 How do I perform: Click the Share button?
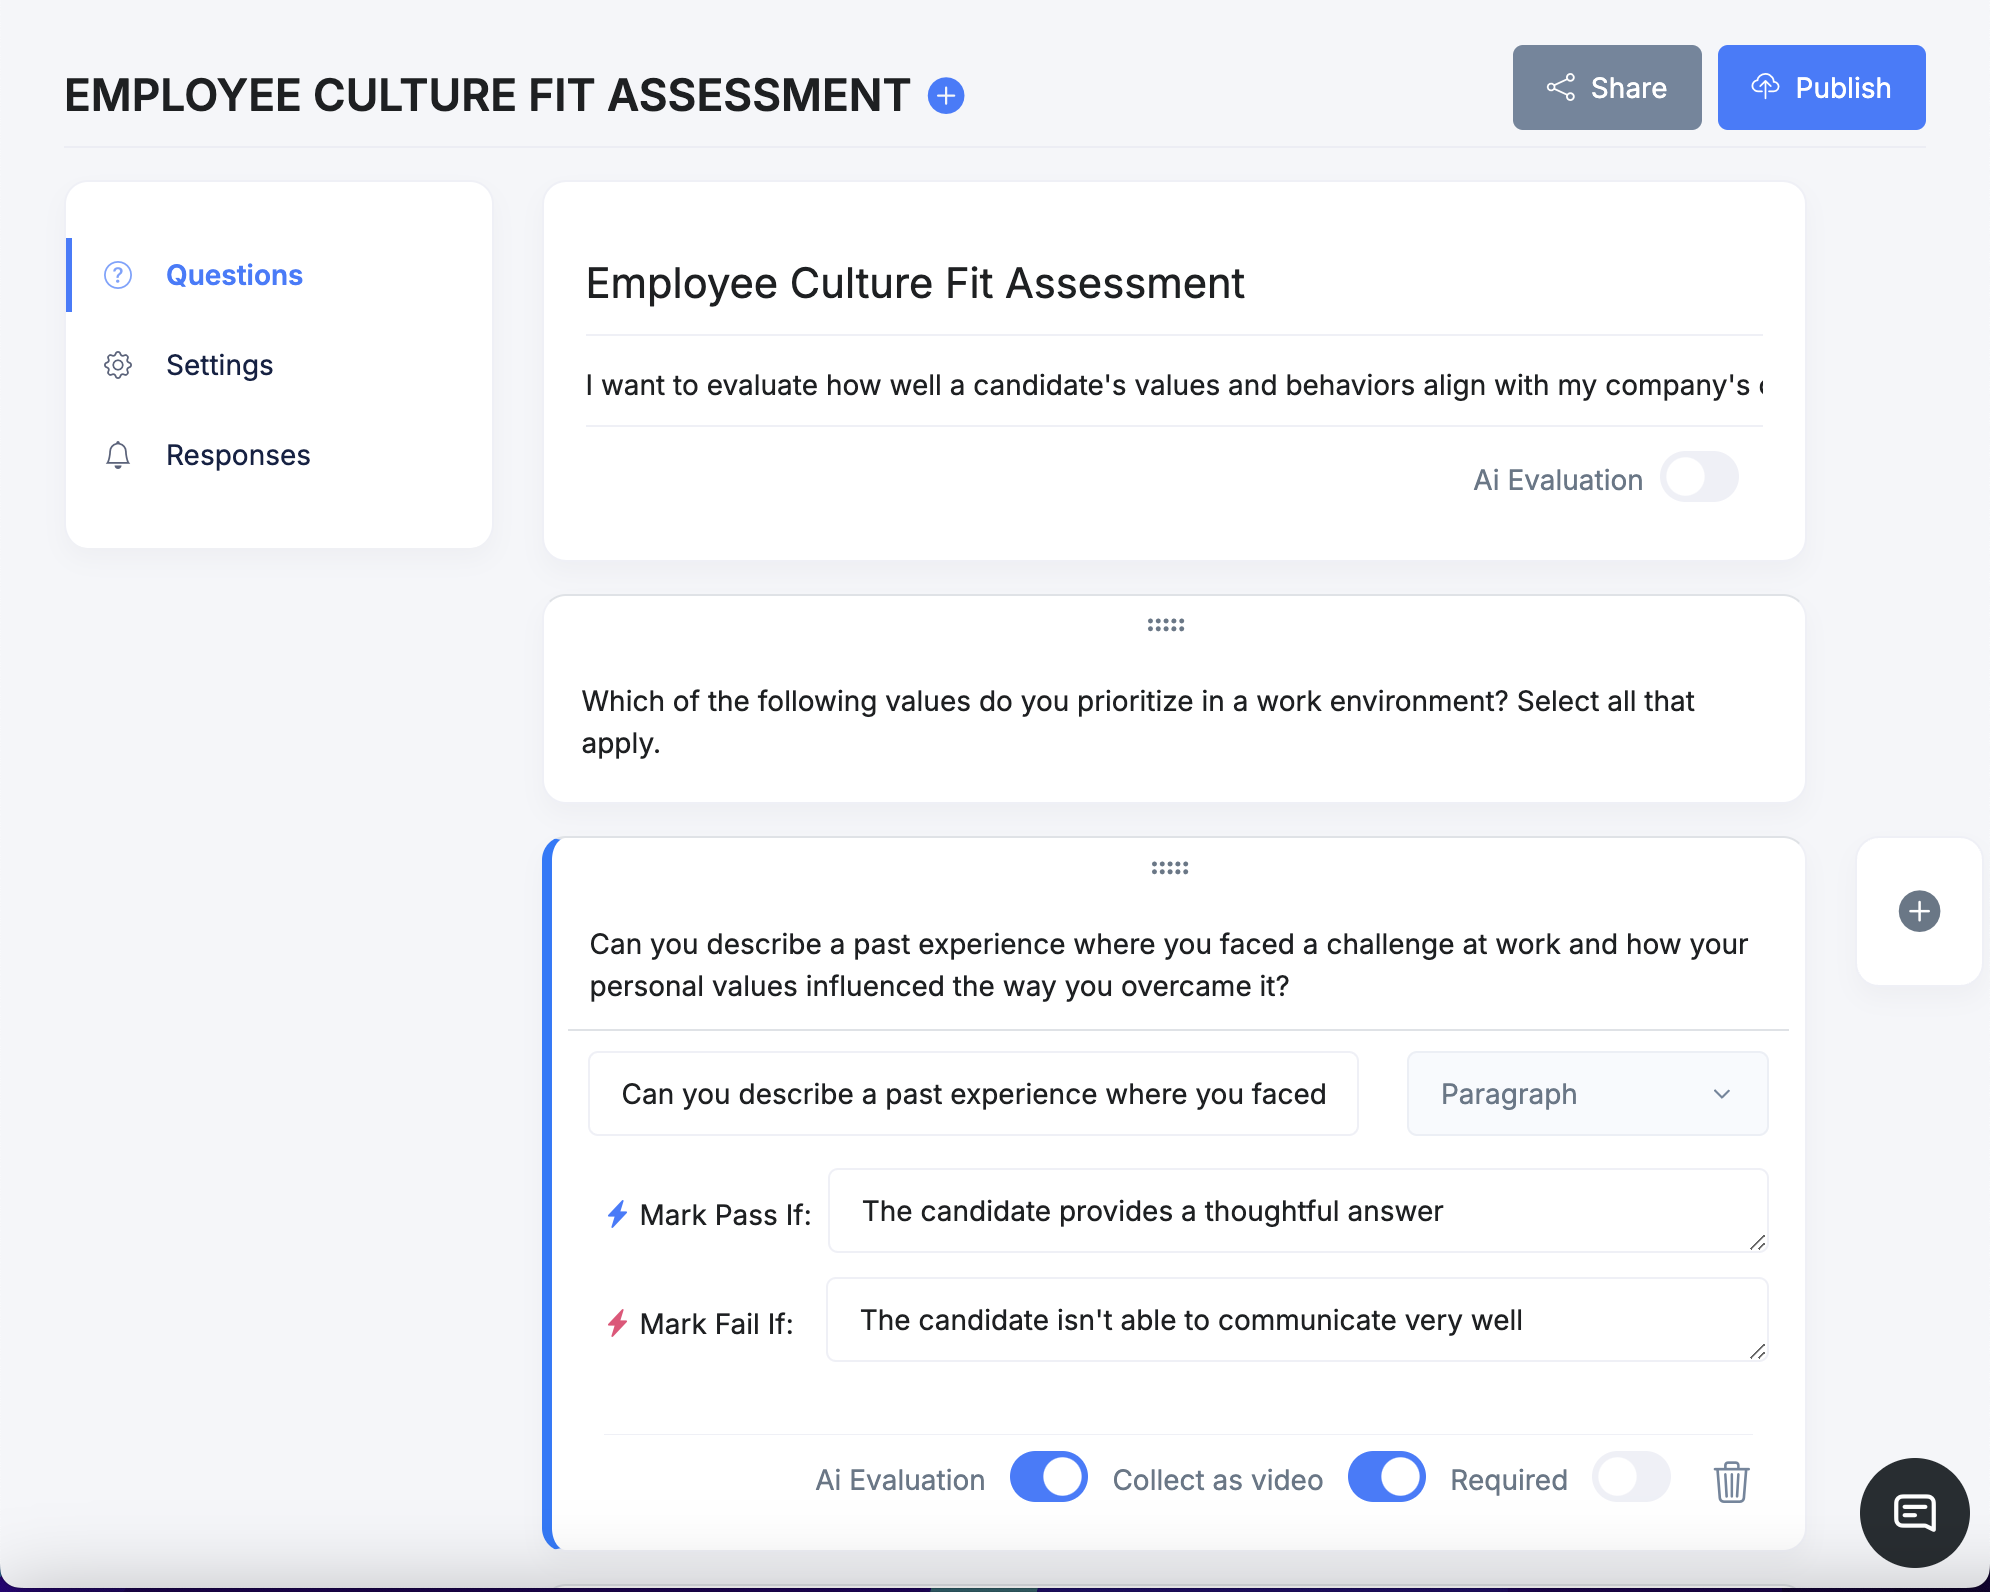(1606, 88)
